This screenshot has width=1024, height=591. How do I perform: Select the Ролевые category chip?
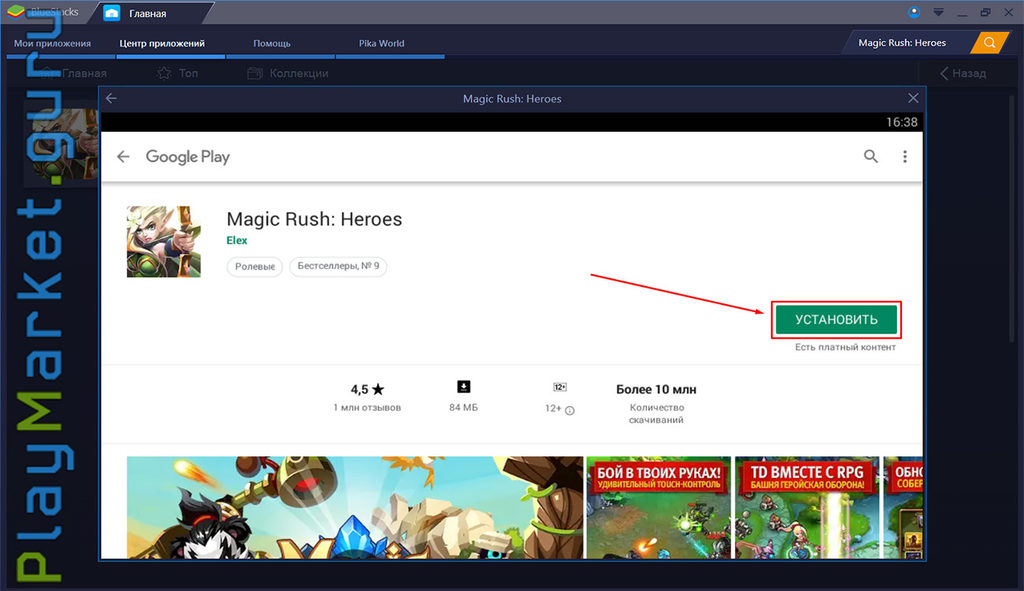pos(255,266)
